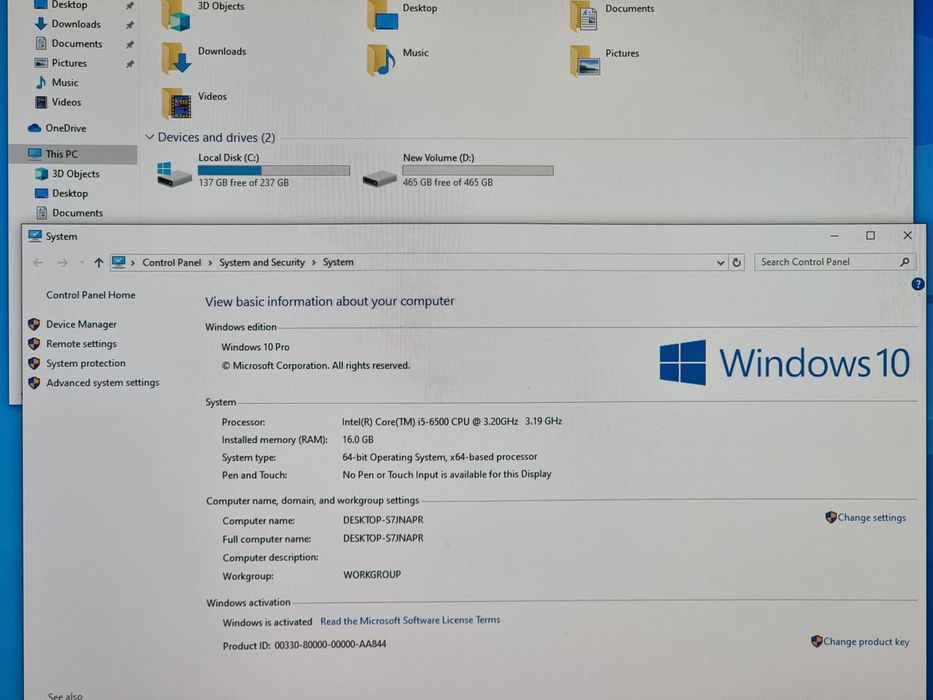The image size is (933, 700).
Task: Click the Windows 10 Pro edition text
Action: tap(255, 347)
